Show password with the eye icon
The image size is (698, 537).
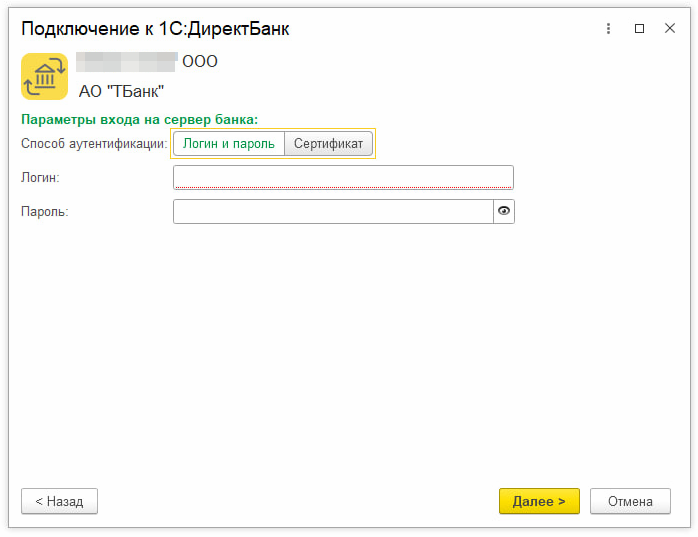coord(504,211)
